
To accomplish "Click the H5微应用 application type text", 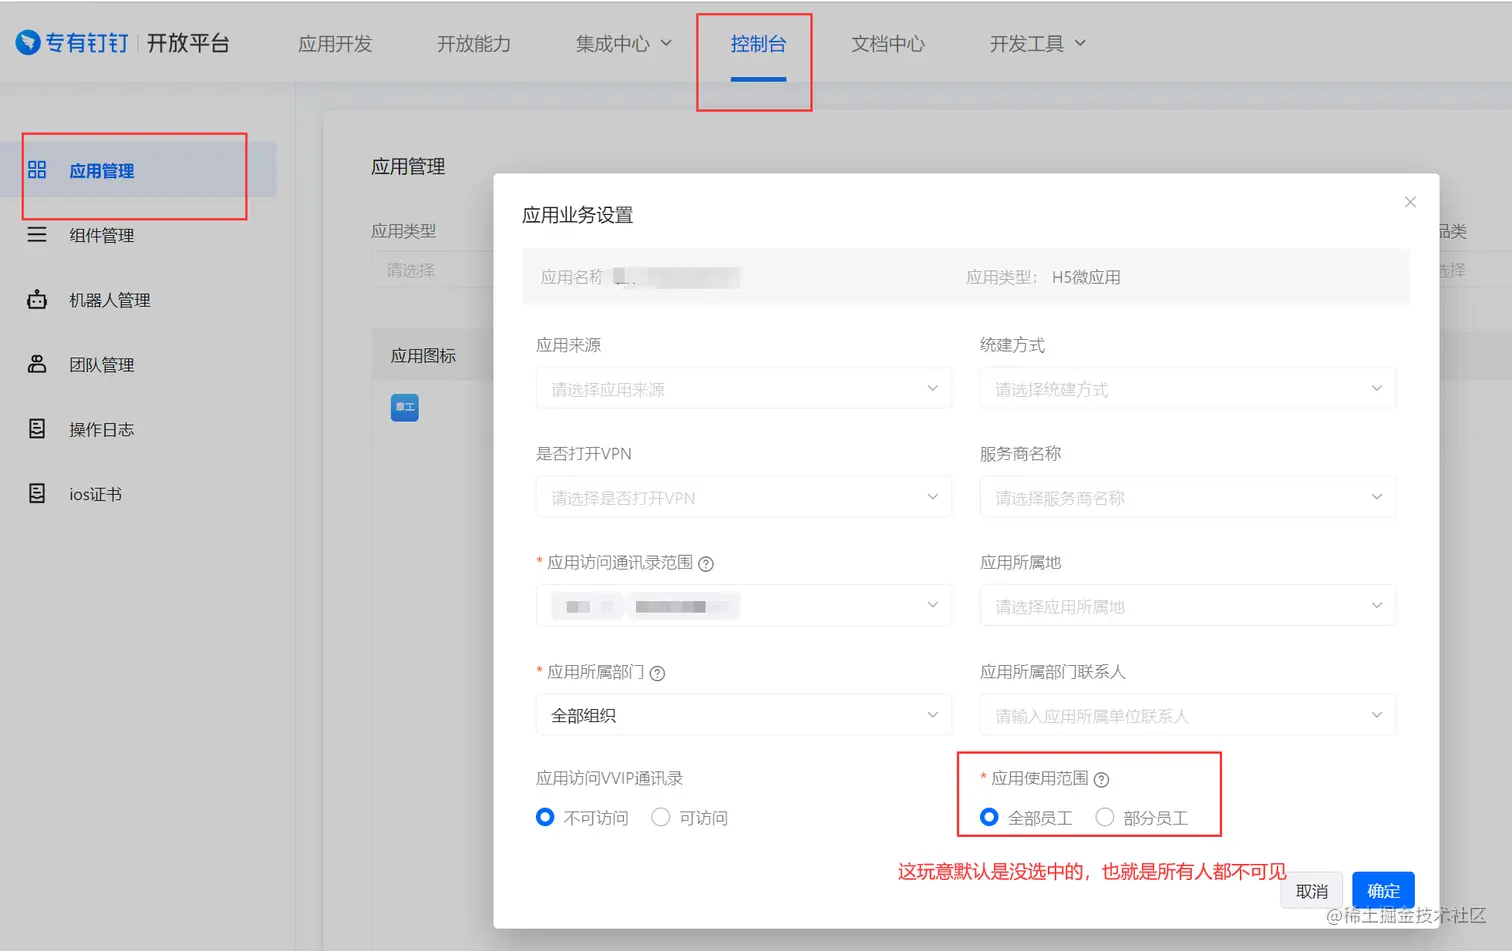I will [1086, 277].
